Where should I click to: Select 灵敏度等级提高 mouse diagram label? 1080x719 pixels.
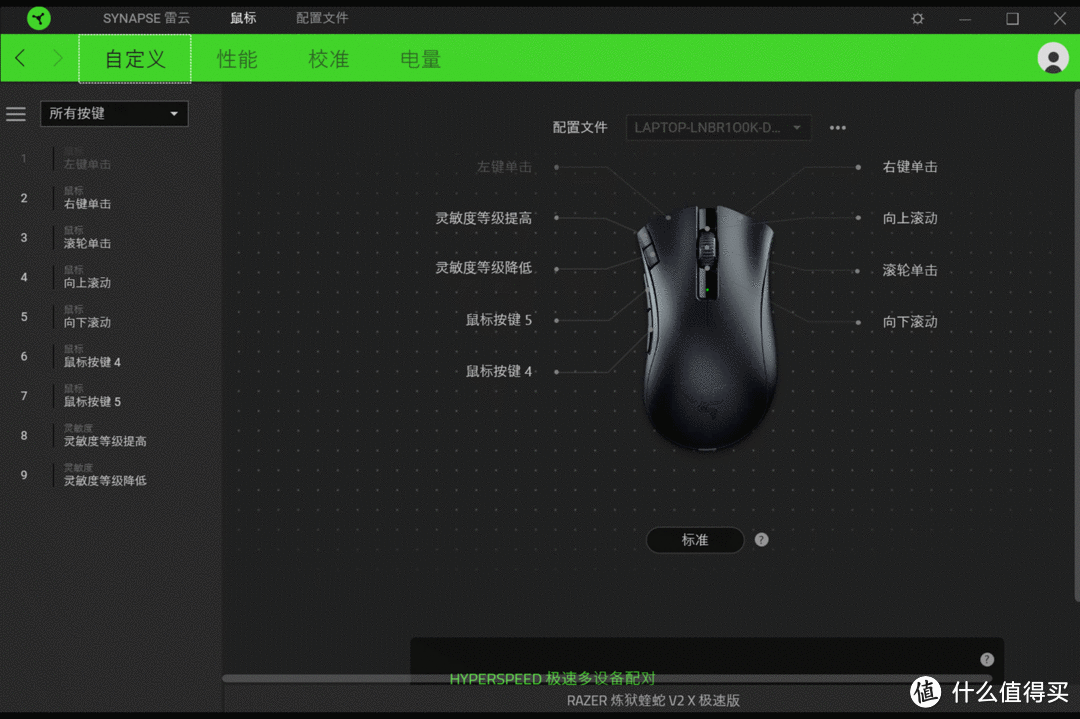484,218
